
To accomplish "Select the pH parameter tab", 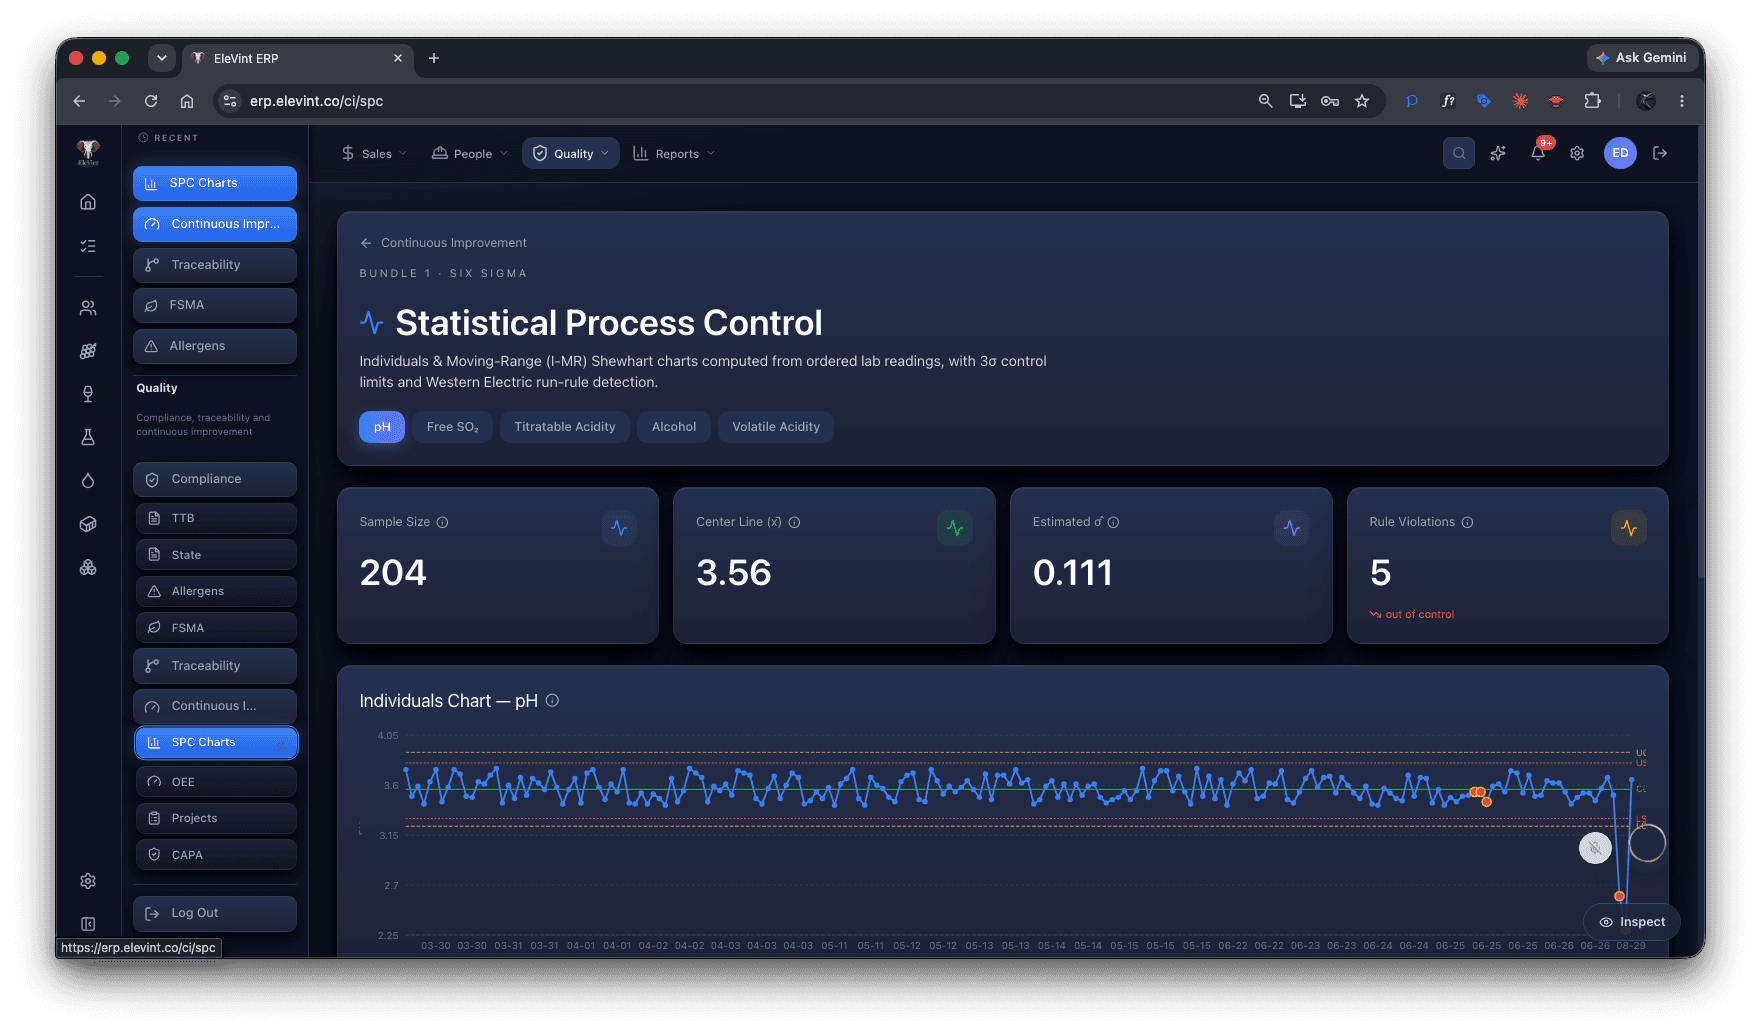I will 382,427.
